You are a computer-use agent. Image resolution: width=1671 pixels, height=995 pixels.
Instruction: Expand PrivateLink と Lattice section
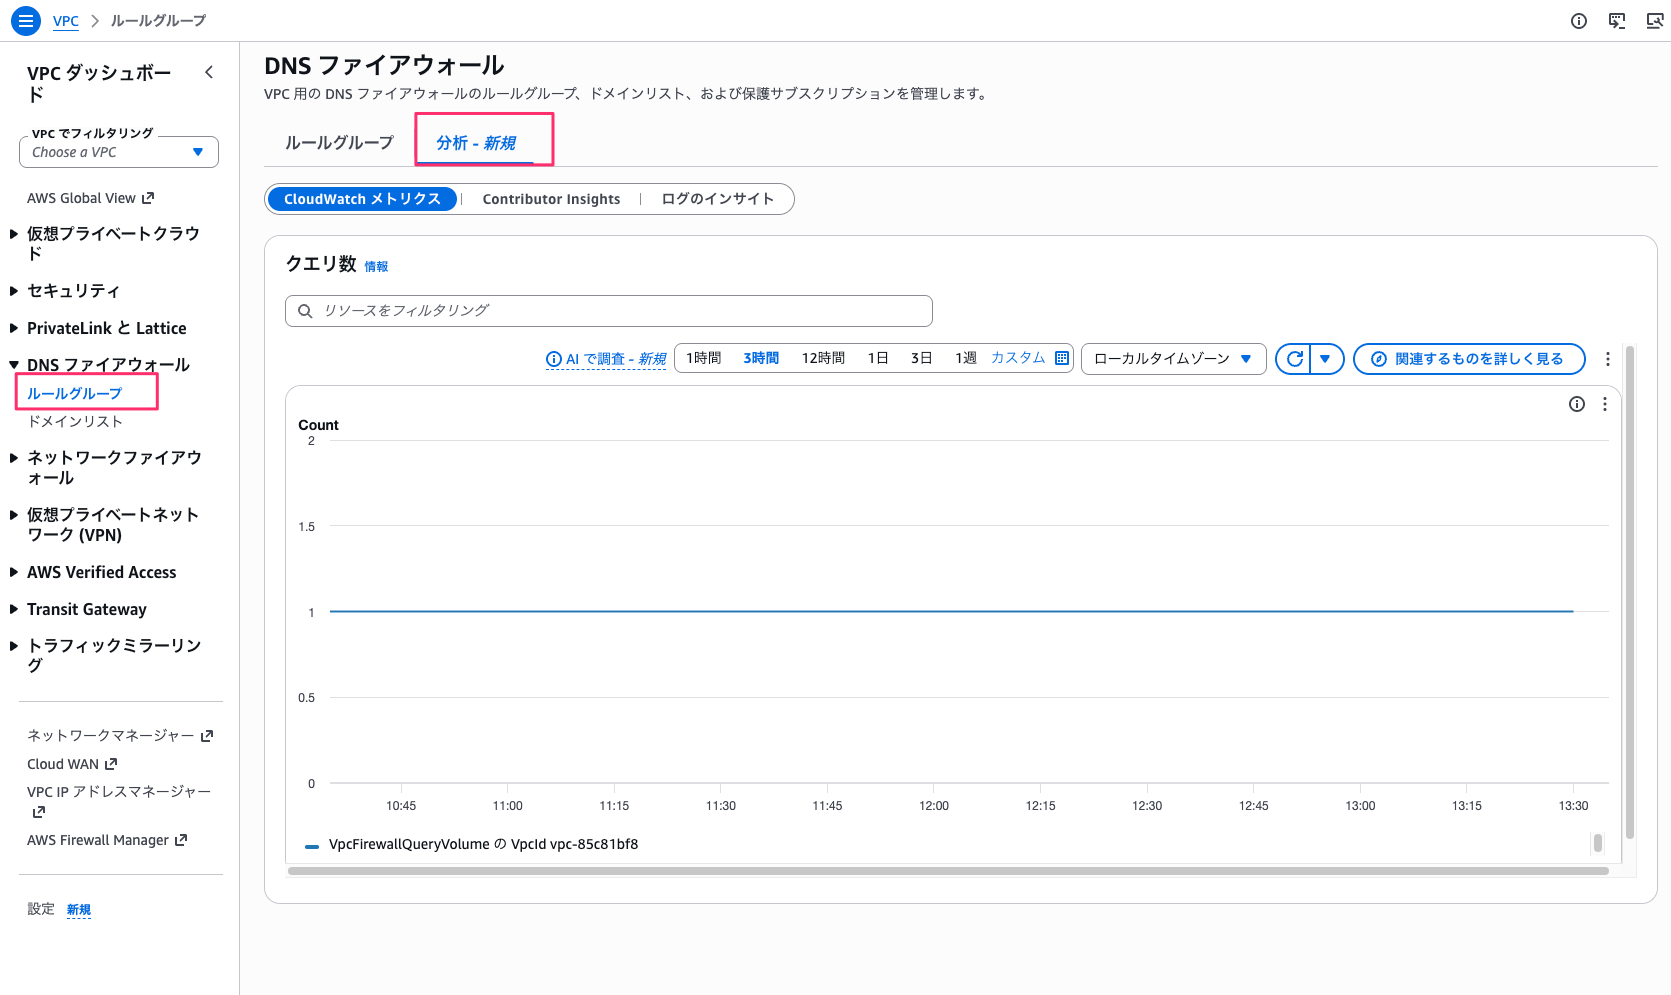point(14,328)
